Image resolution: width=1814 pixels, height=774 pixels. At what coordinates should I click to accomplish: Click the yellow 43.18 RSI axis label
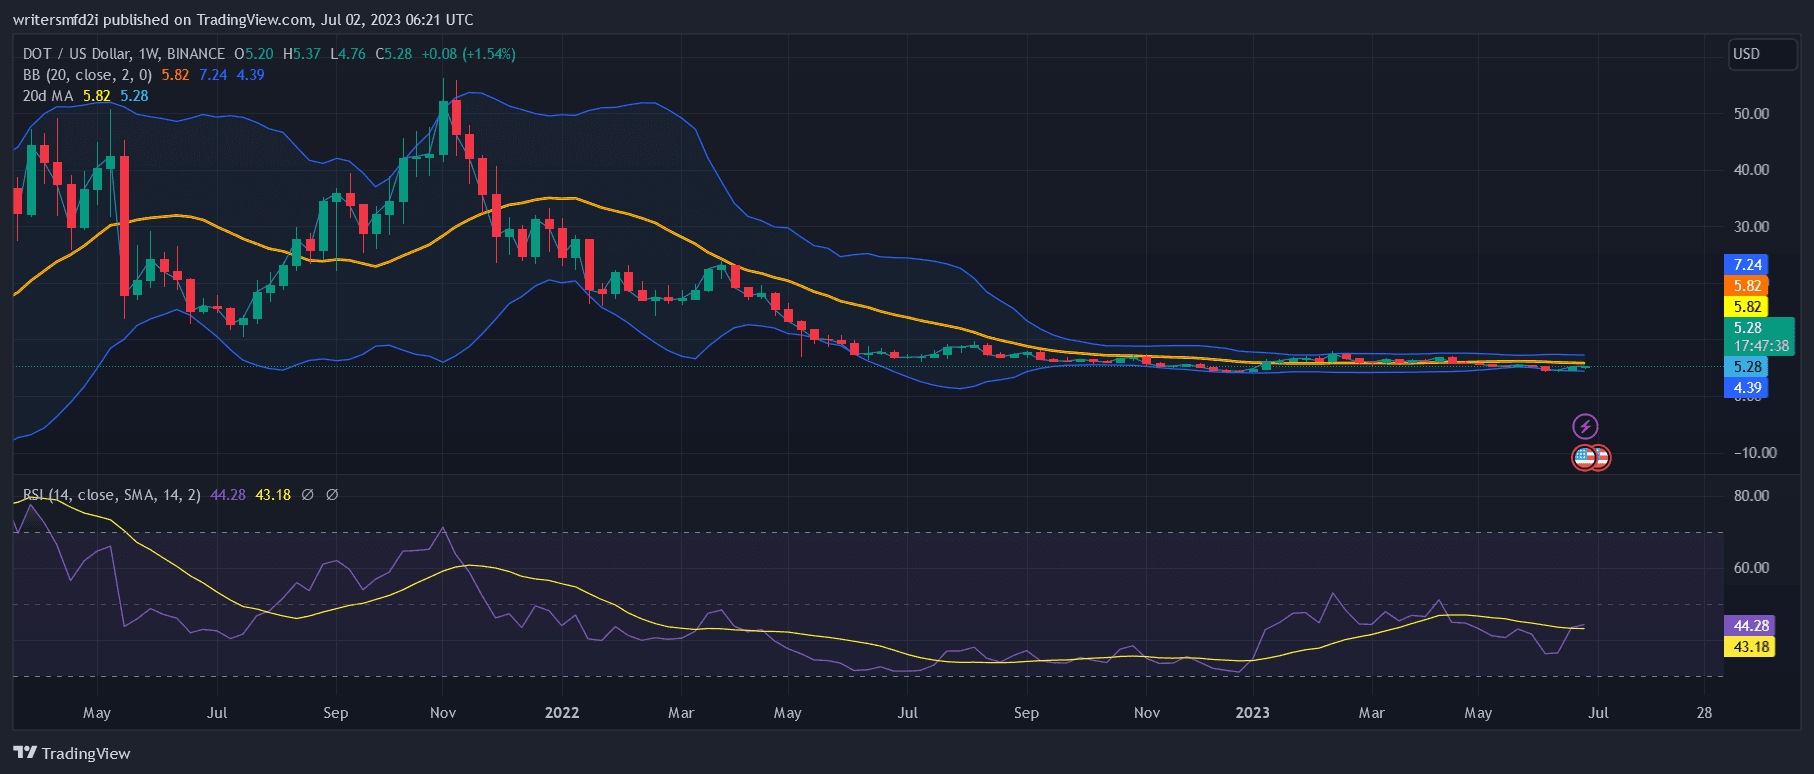point(1749,647)
